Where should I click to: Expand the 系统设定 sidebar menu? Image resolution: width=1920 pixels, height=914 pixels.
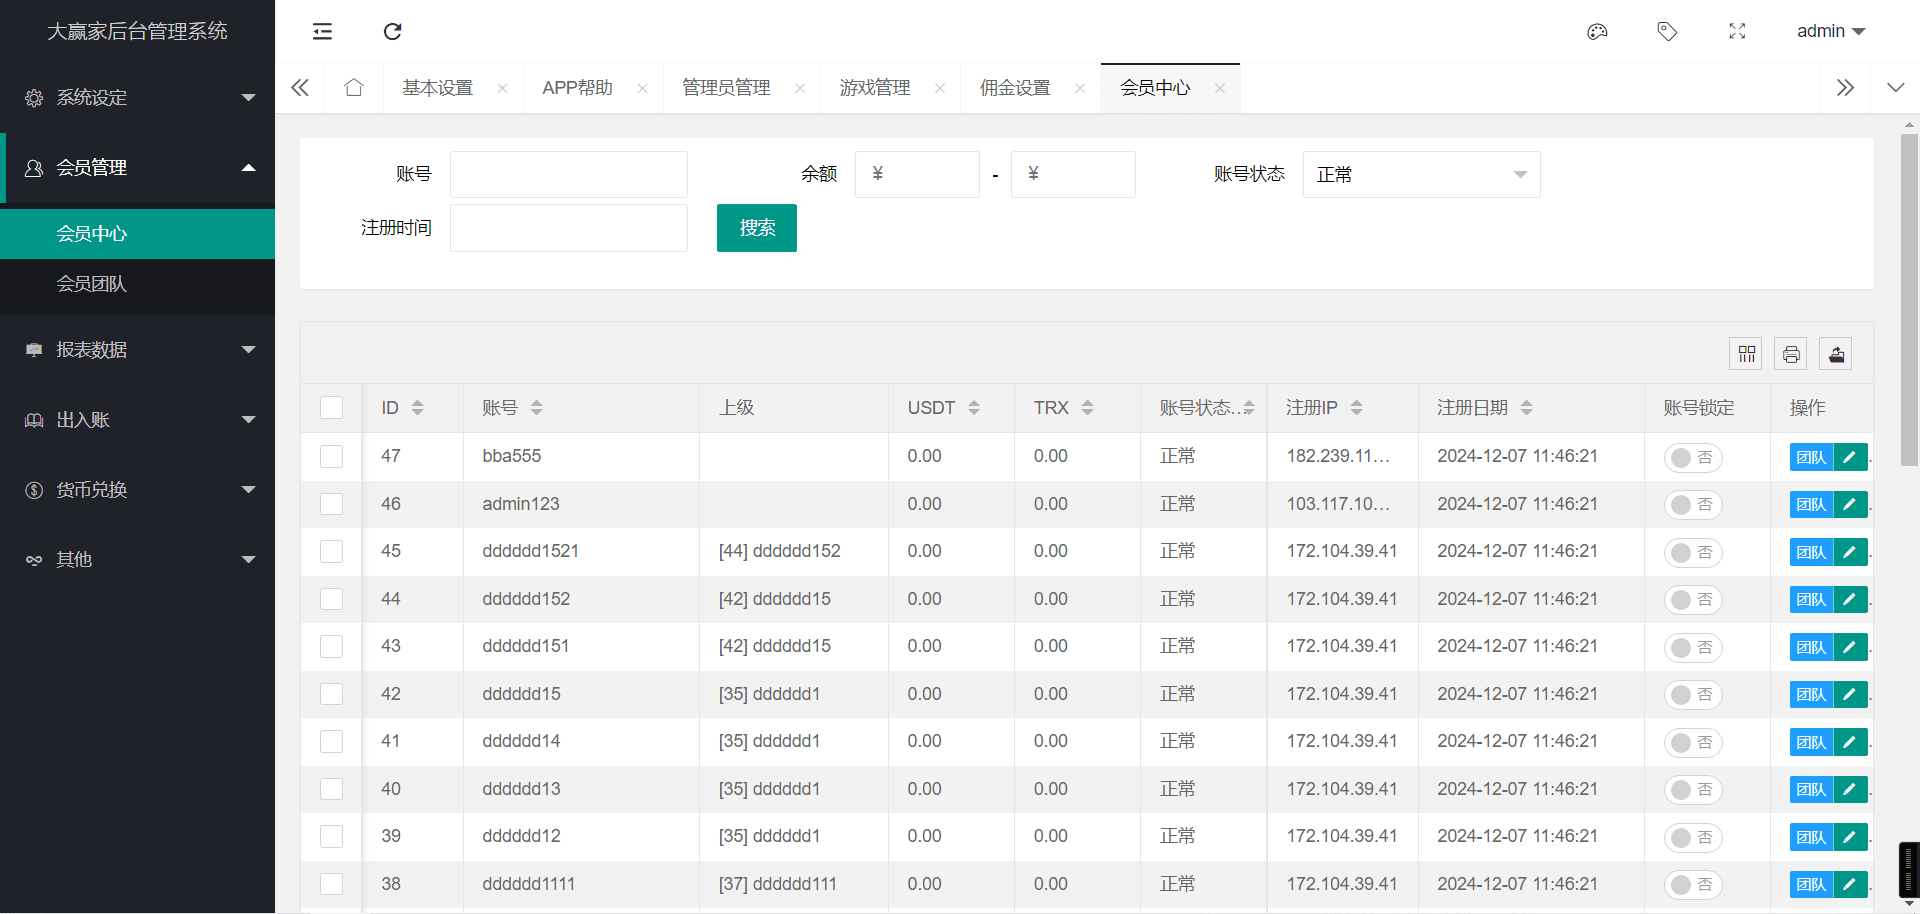[x=137, y=98]
